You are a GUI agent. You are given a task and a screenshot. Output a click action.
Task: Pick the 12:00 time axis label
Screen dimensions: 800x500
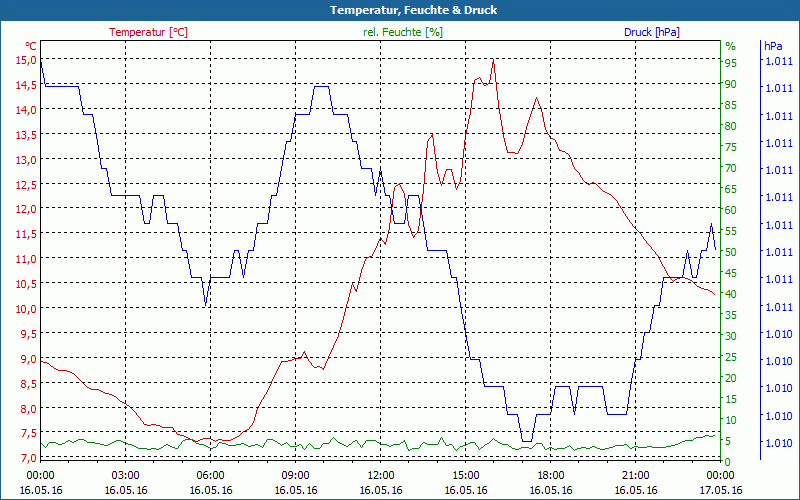380,475
